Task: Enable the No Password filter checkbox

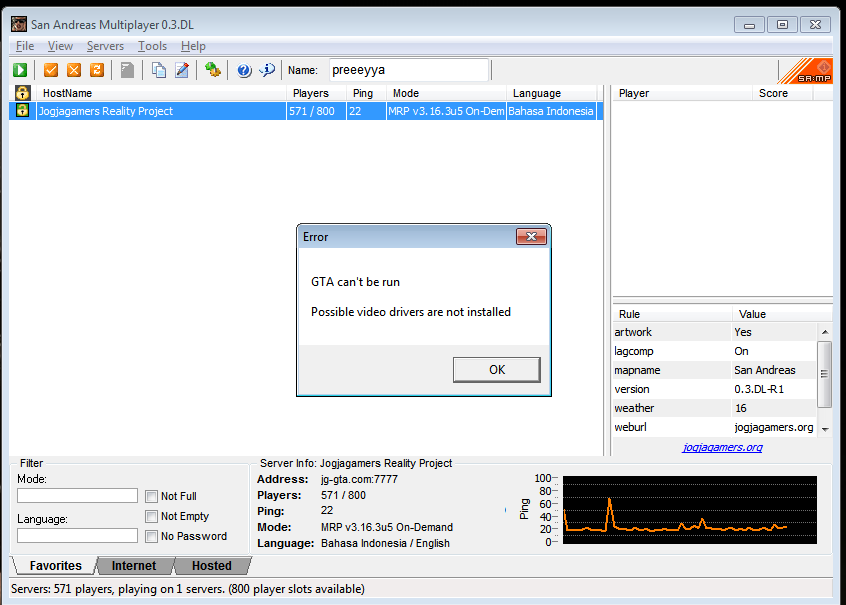Action: point(152,536)
